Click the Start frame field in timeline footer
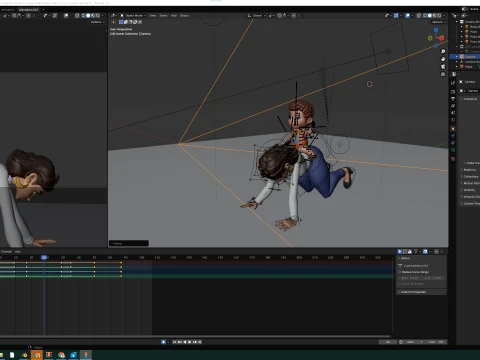This screenshot has width=480, height=360. pos(416,342)
